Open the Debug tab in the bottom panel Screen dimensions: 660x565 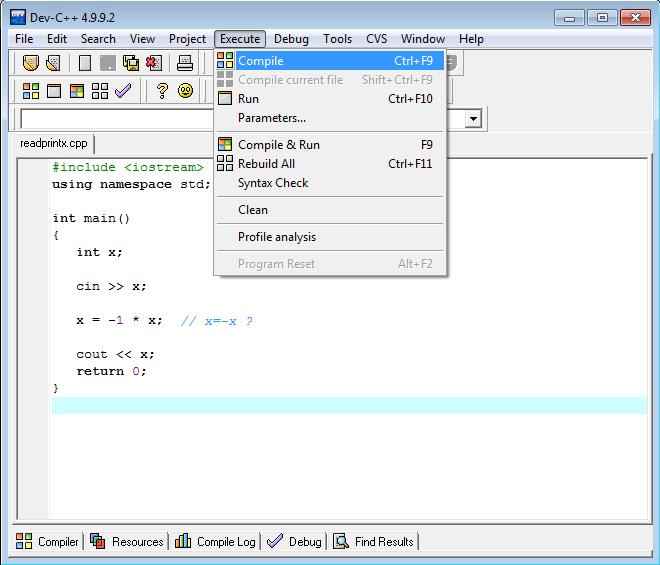pyautogui.click(x=294, y=541)
